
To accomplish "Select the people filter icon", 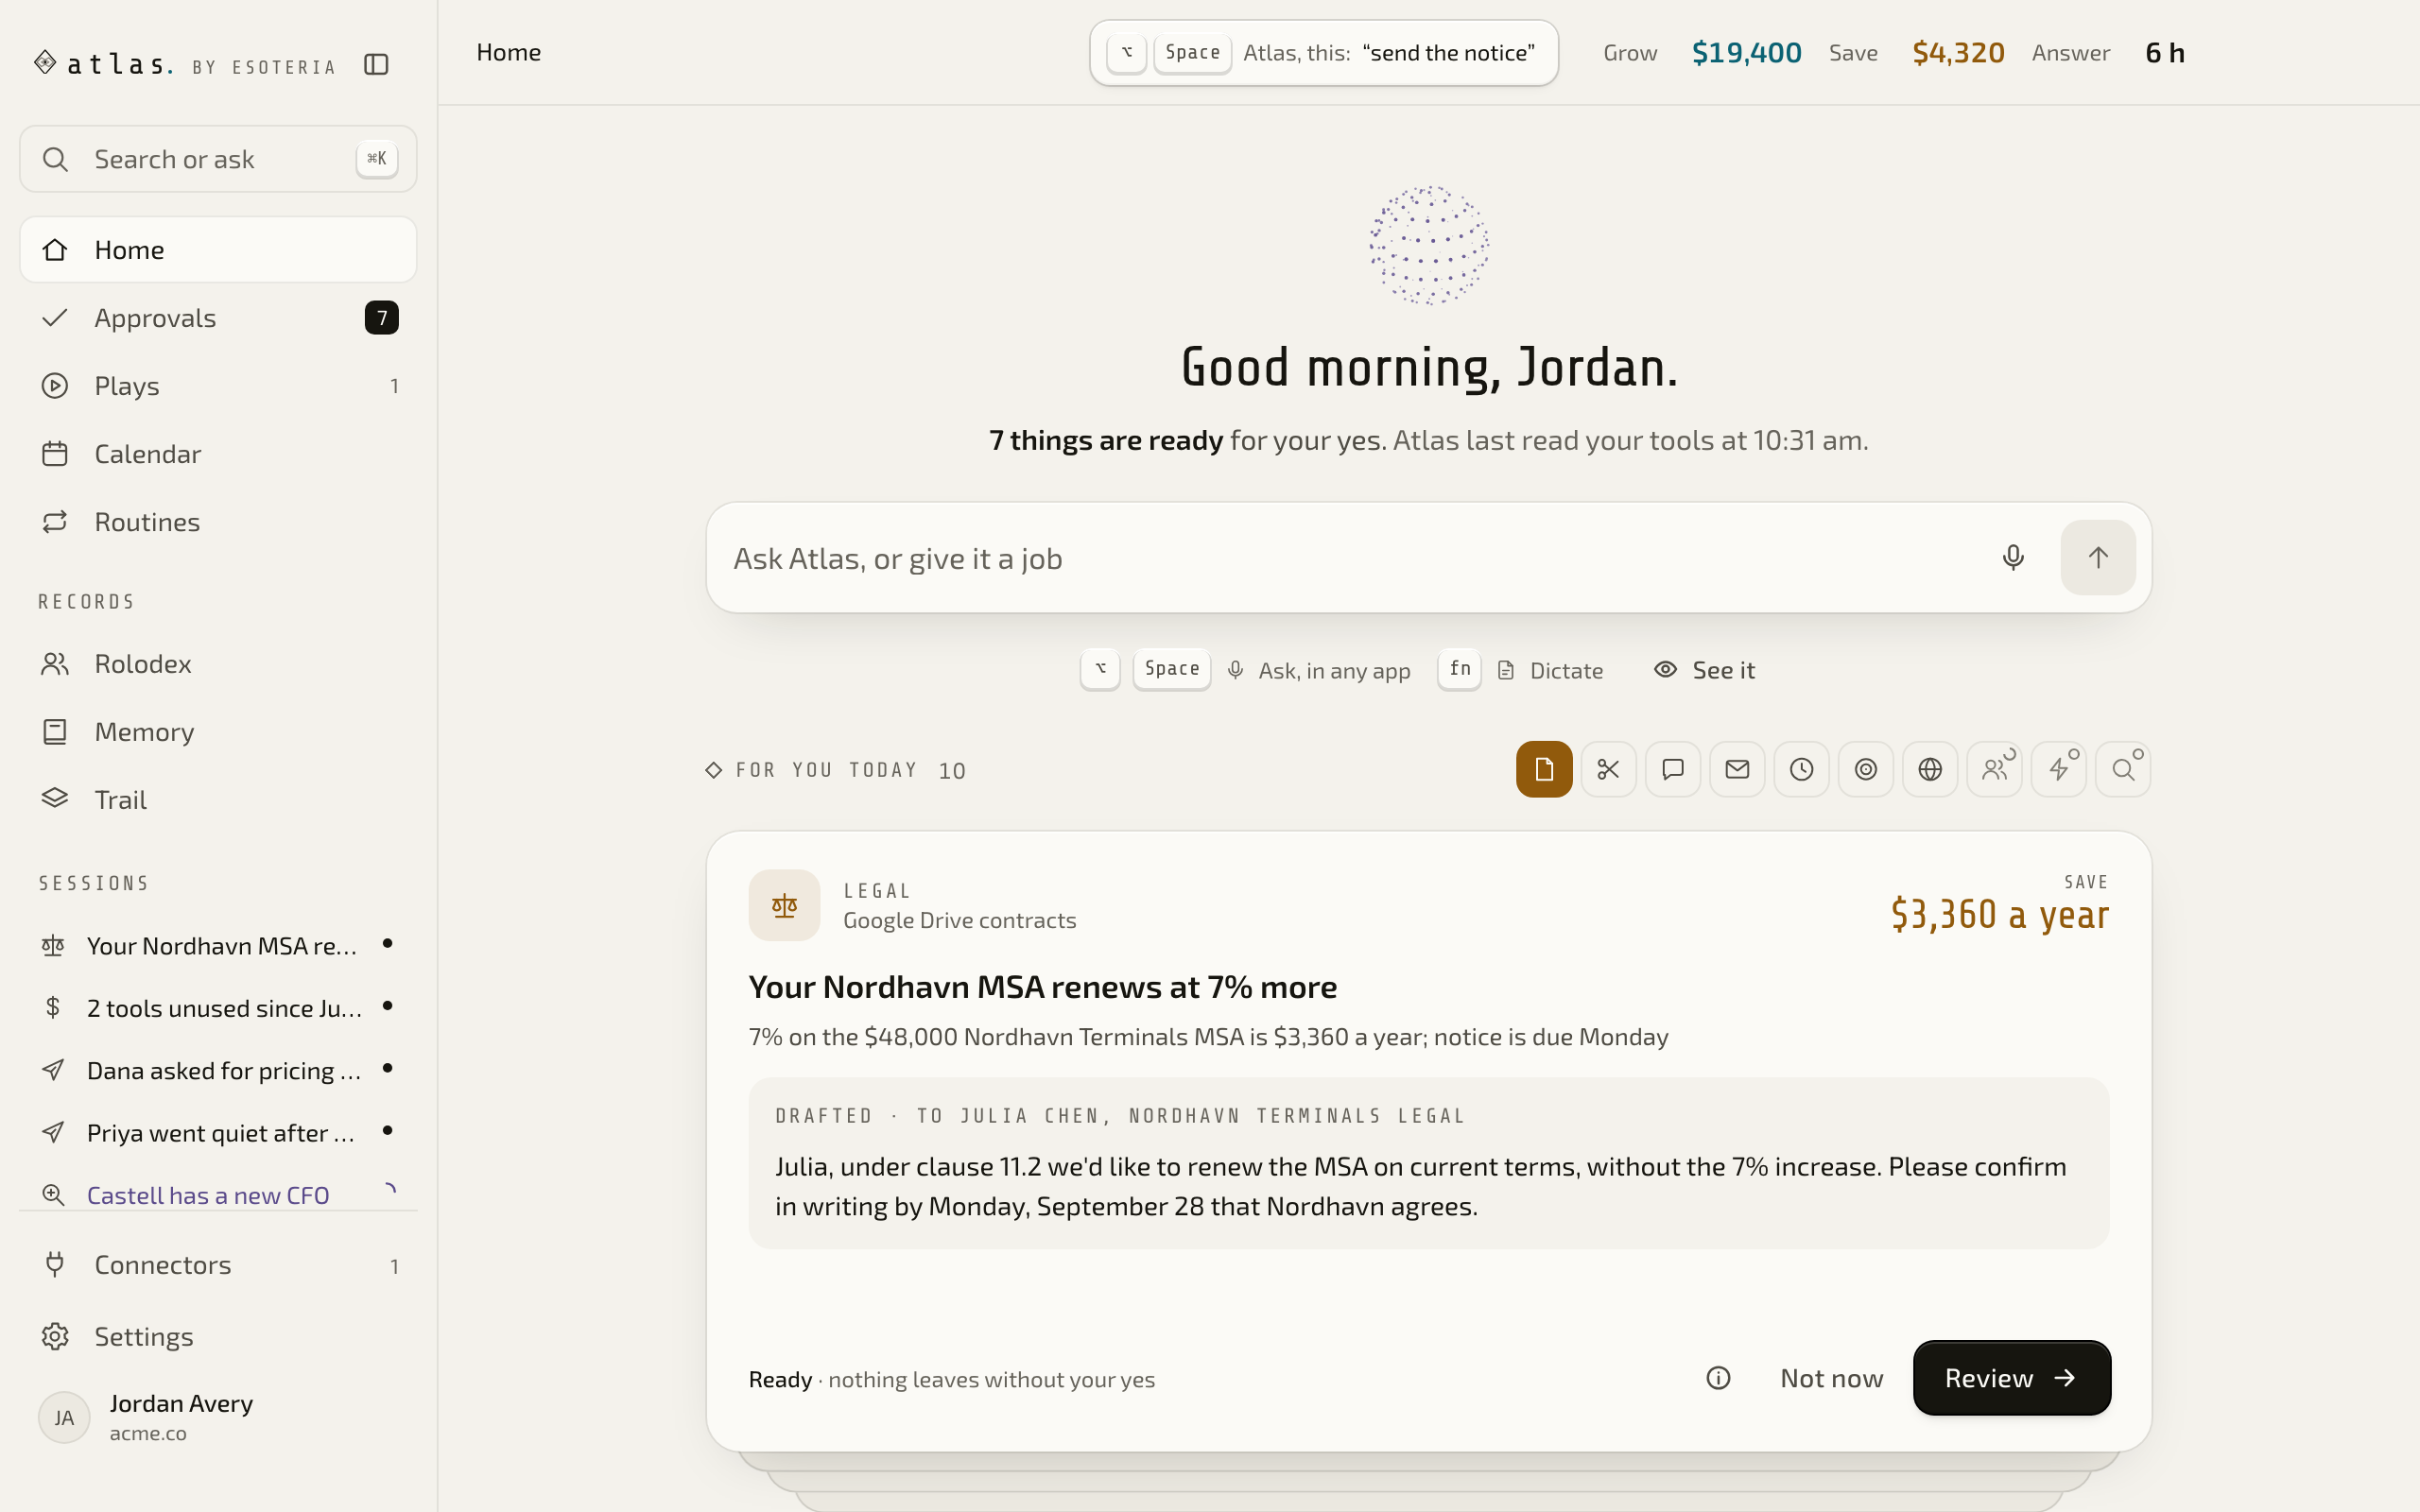I will (1994, 769).
